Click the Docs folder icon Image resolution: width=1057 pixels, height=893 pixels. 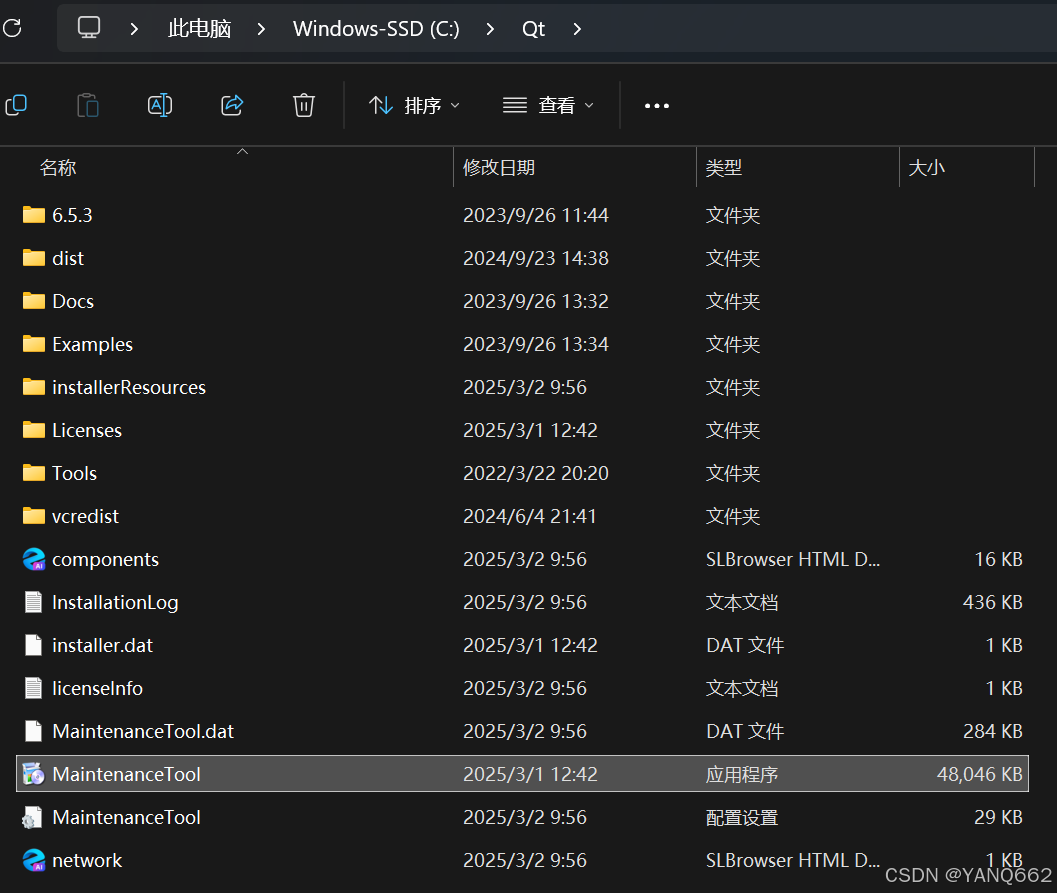pos(34,301)
